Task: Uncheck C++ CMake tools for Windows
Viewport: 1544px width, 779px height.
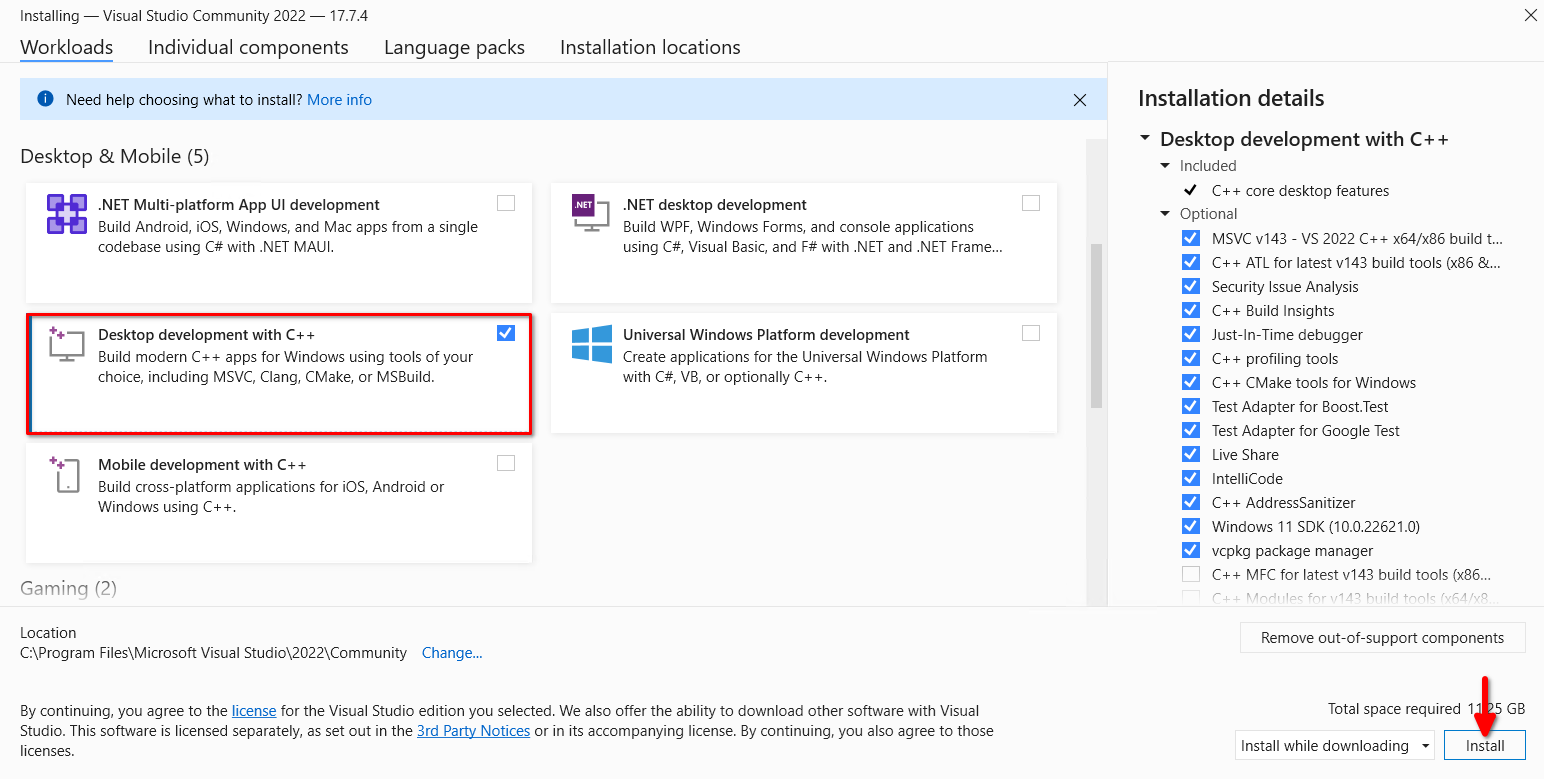Action: pos(1190,382)
